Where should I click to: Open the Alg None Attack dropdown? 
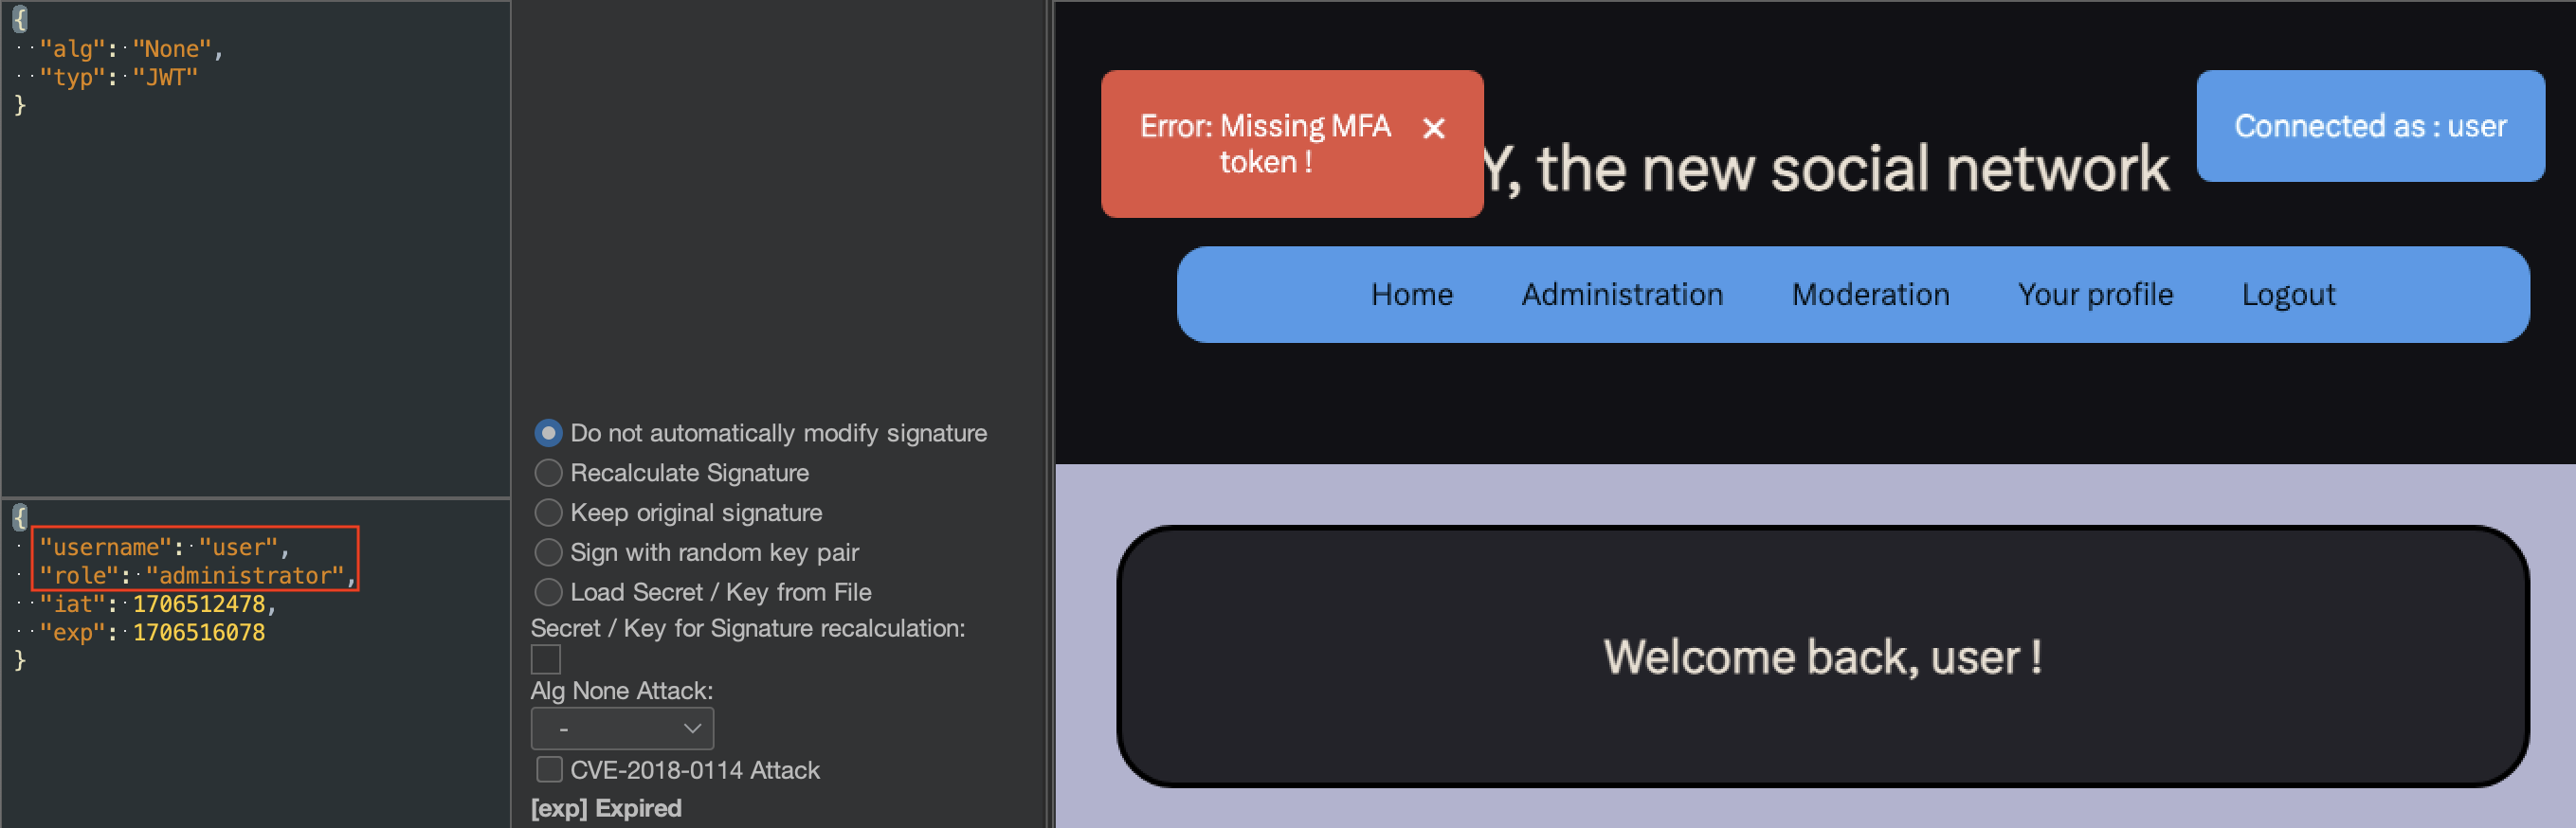621,729
